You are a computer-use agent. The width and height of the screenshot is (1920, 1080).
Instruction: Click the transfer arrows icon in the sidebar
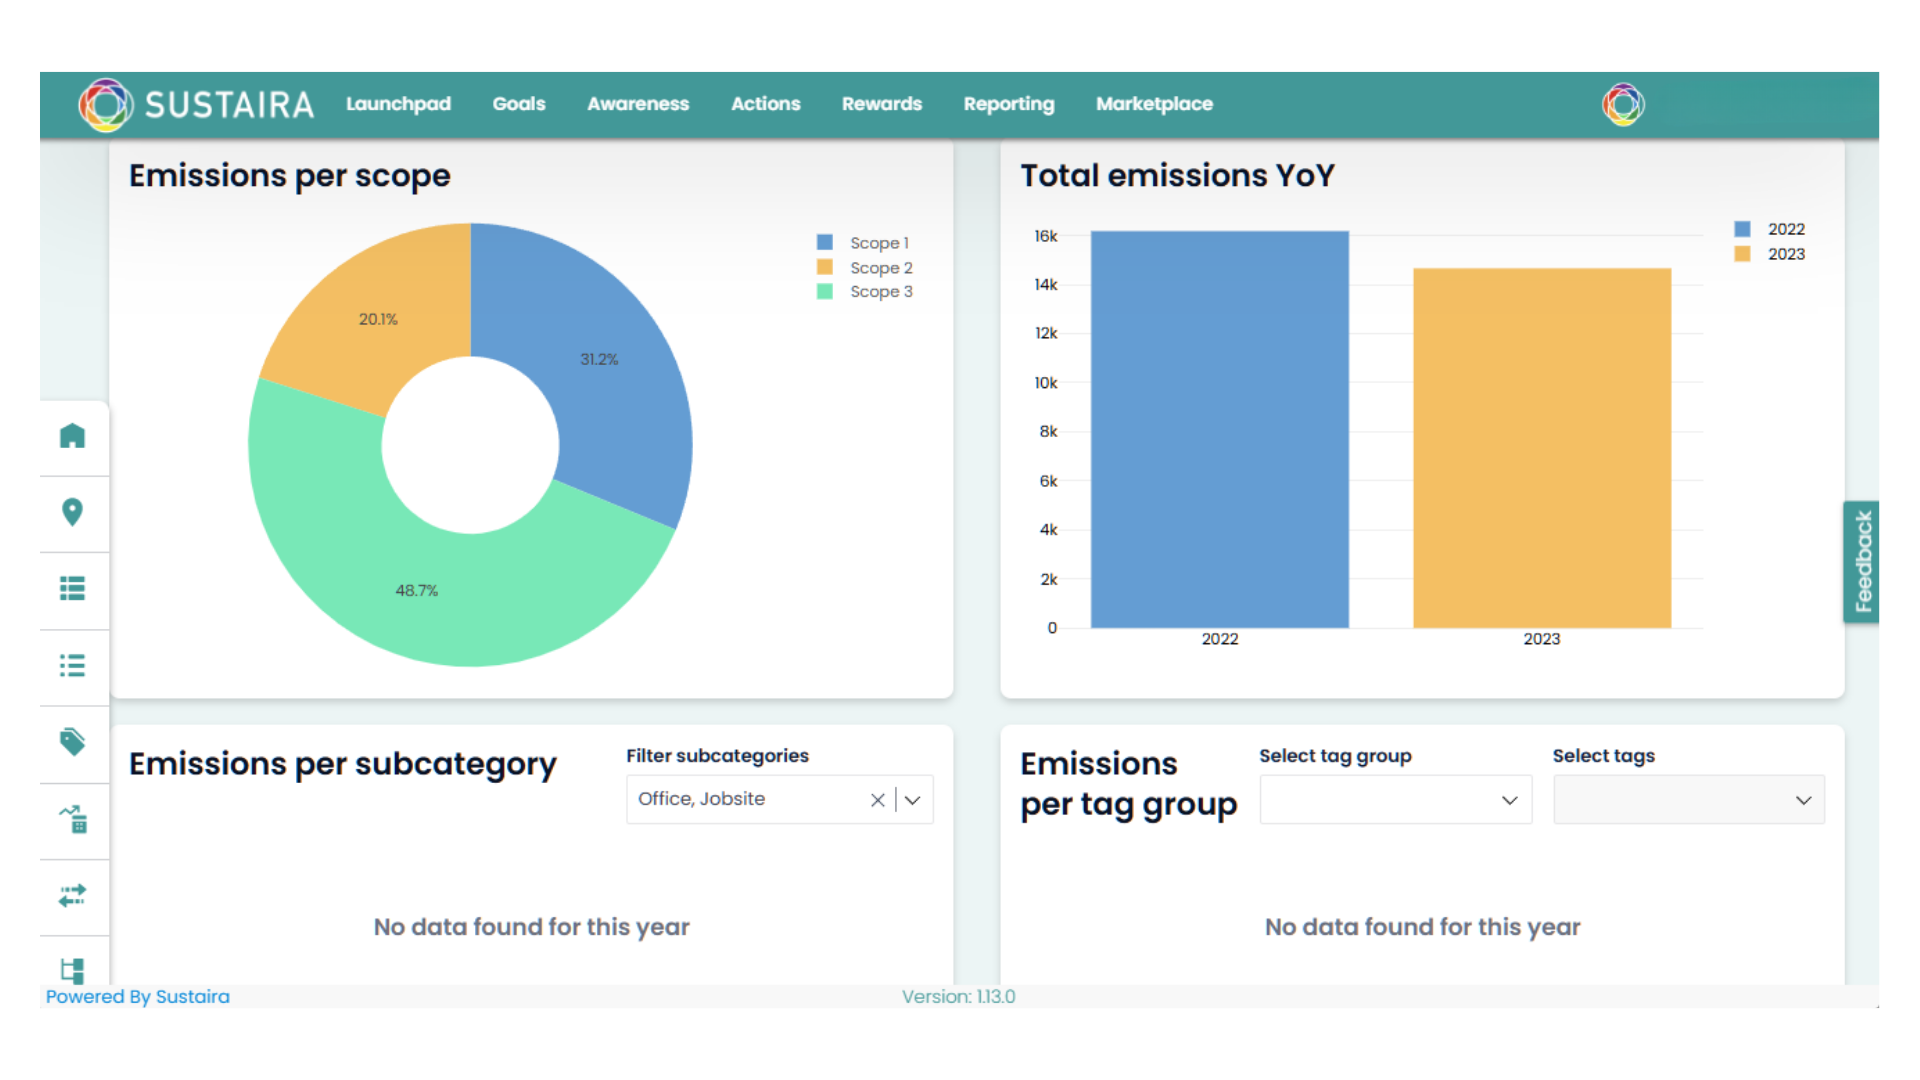[73, 896]
